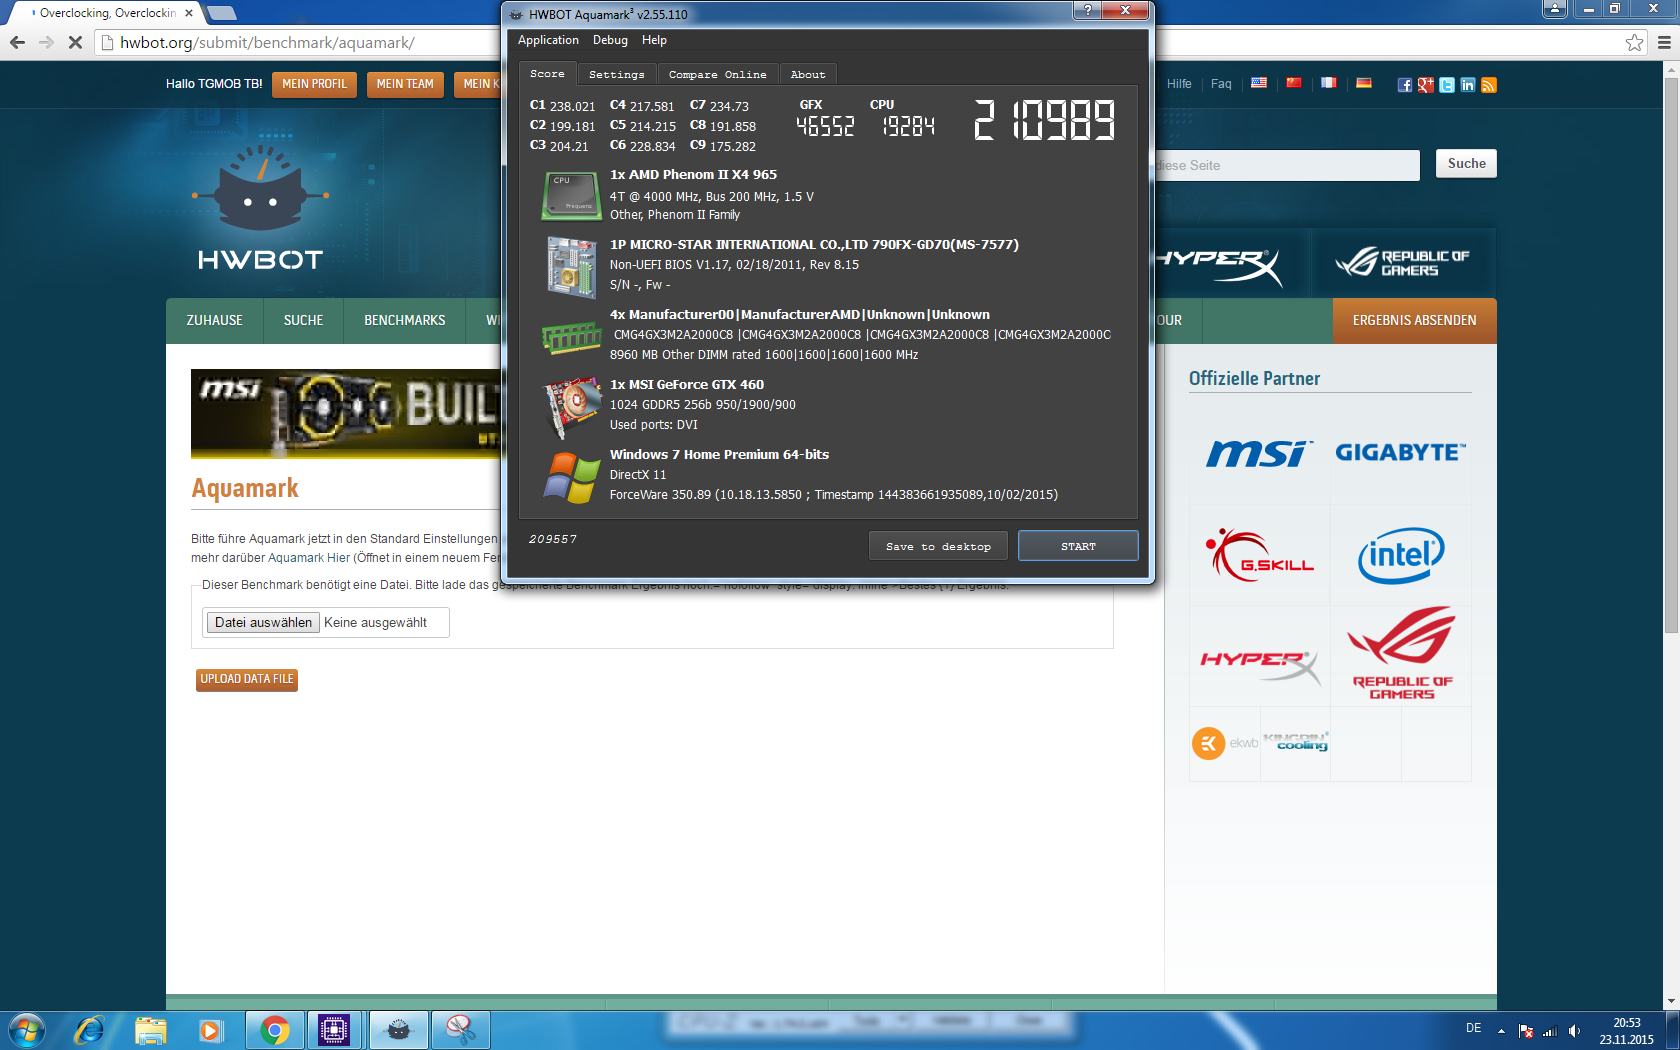Click the Suche search button
The image size is (1680, 1050).
click(1466, 164)
